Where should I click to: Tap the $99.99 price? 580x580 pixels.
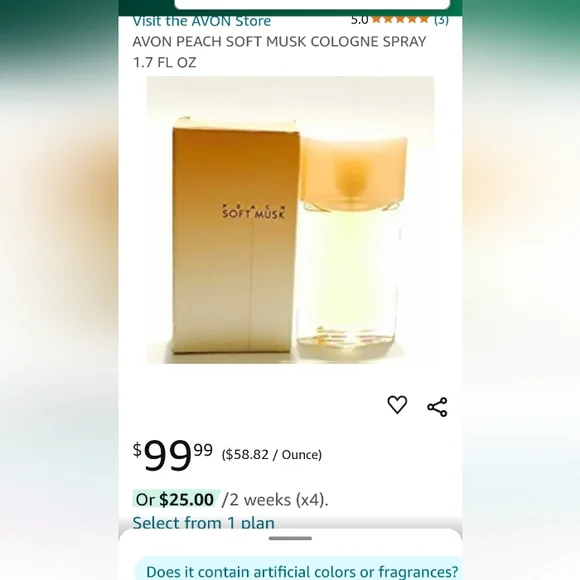coord(173,455)
